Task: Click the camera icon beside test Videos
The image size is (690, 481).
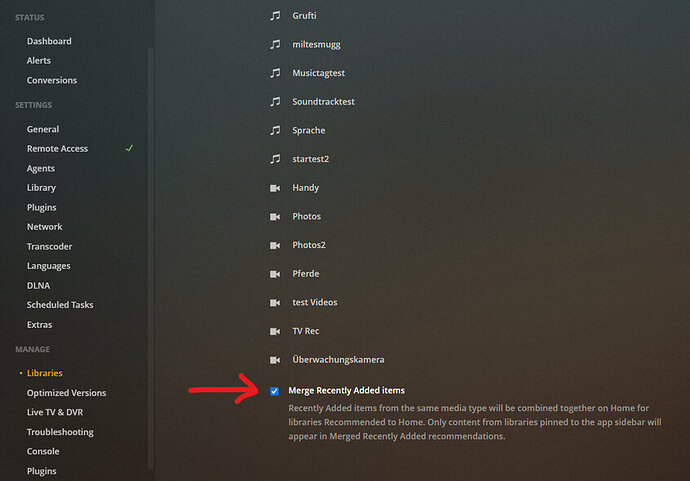Action: (x=275, y=303)
